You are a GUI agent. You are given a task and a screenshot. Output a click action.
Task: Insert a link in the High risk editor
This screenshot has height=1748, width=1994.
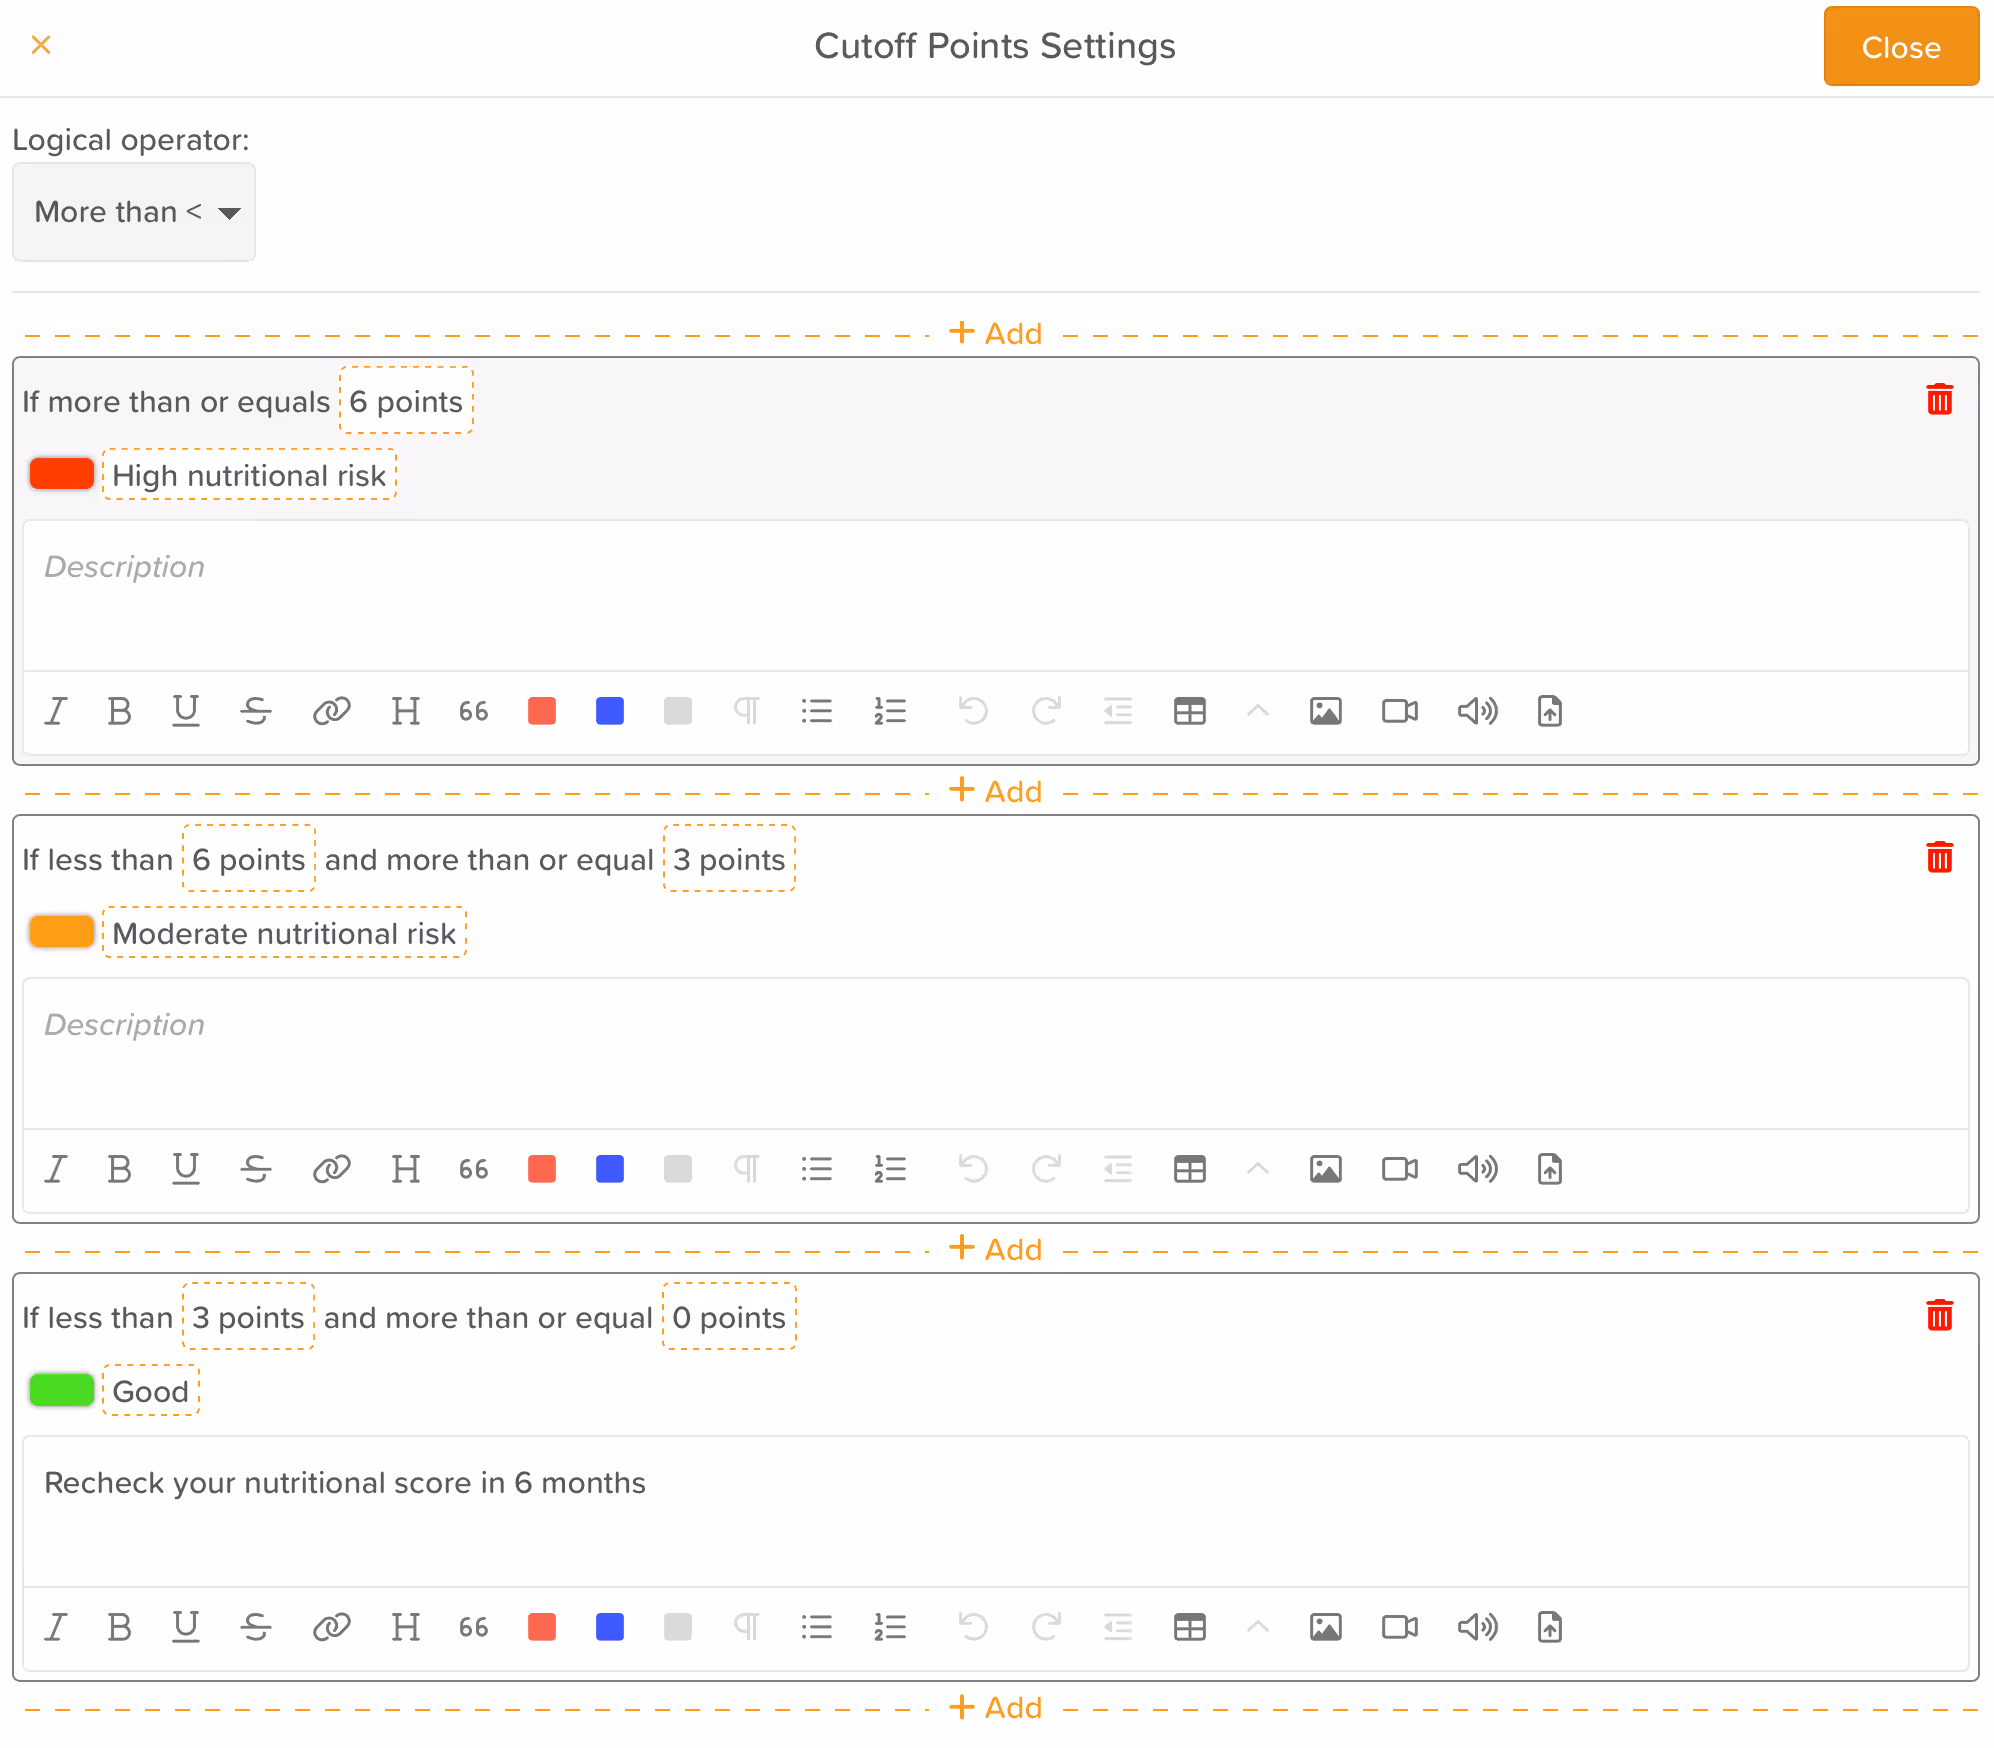(x=331, y=711)
